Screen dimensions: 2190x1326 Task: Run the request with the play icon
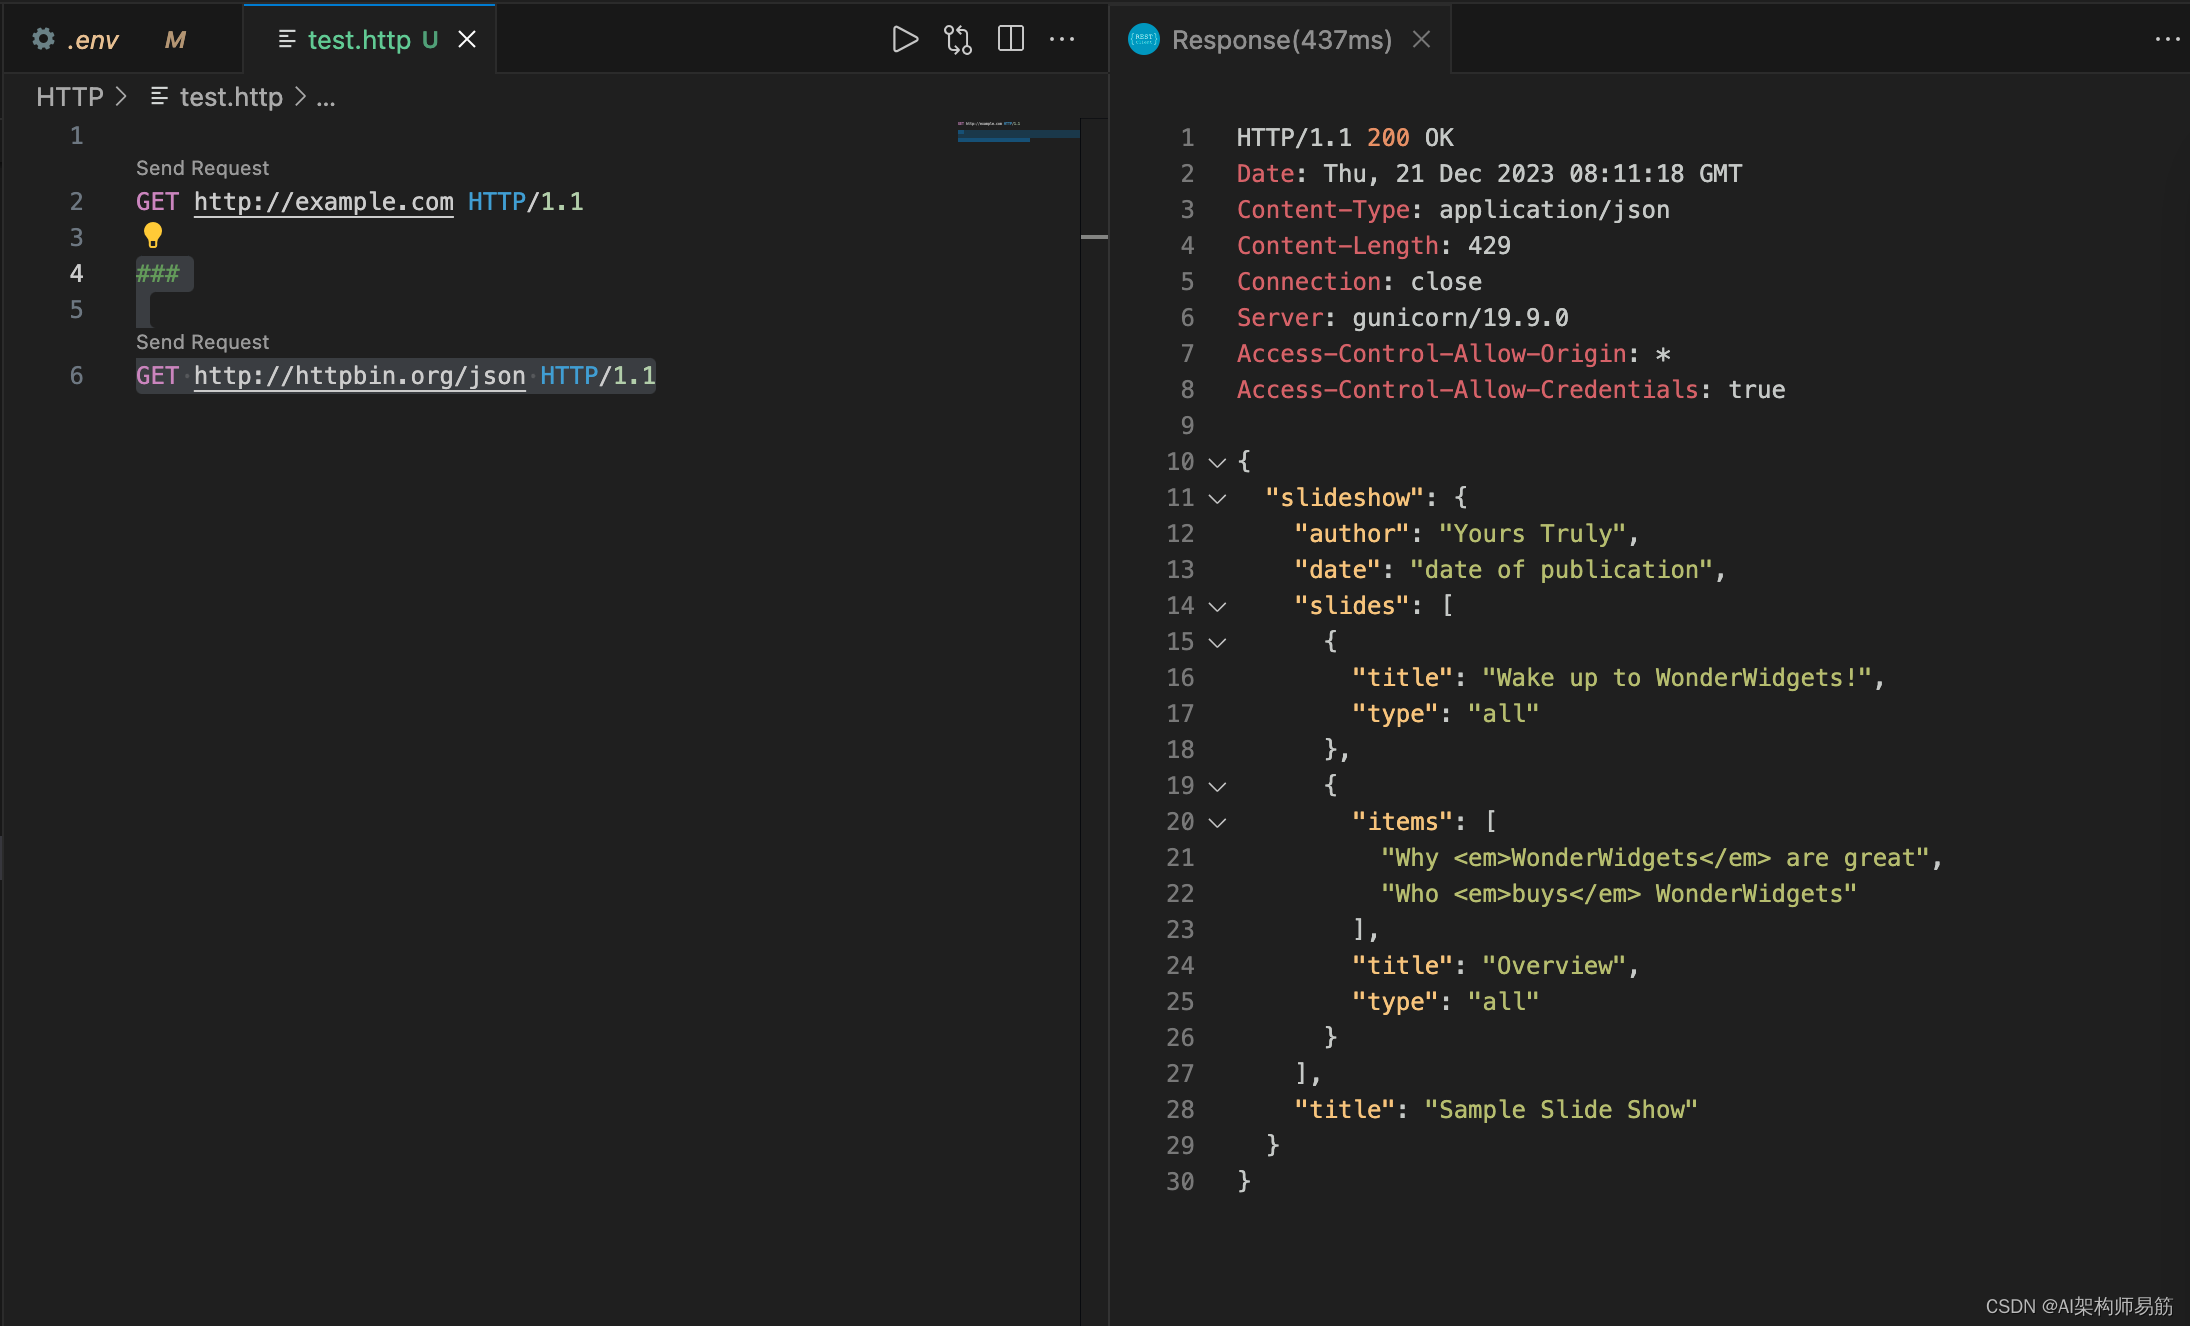point(904,40)
